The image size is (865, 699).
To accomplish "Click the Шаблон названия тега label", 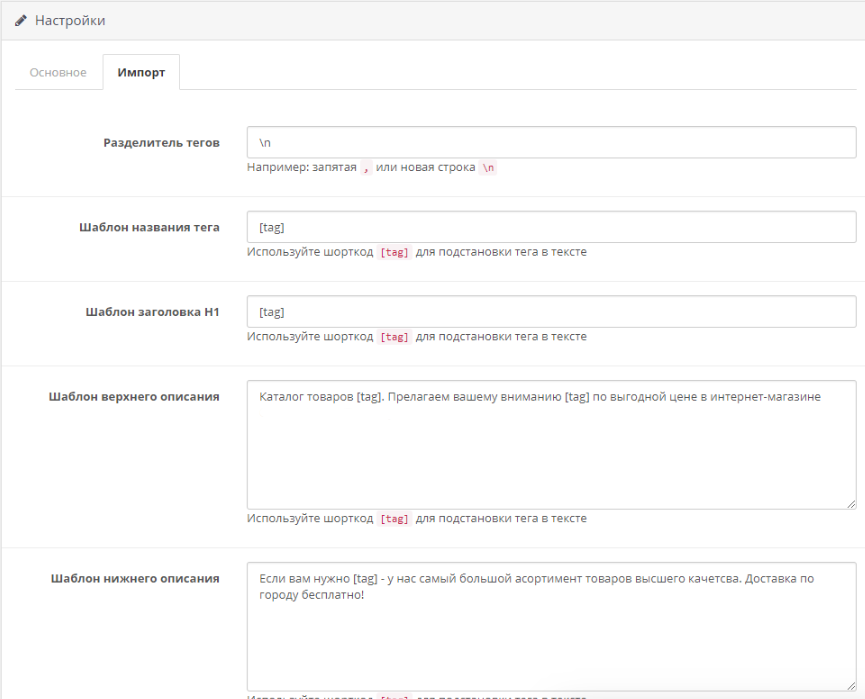I will [x=149, y=227].
